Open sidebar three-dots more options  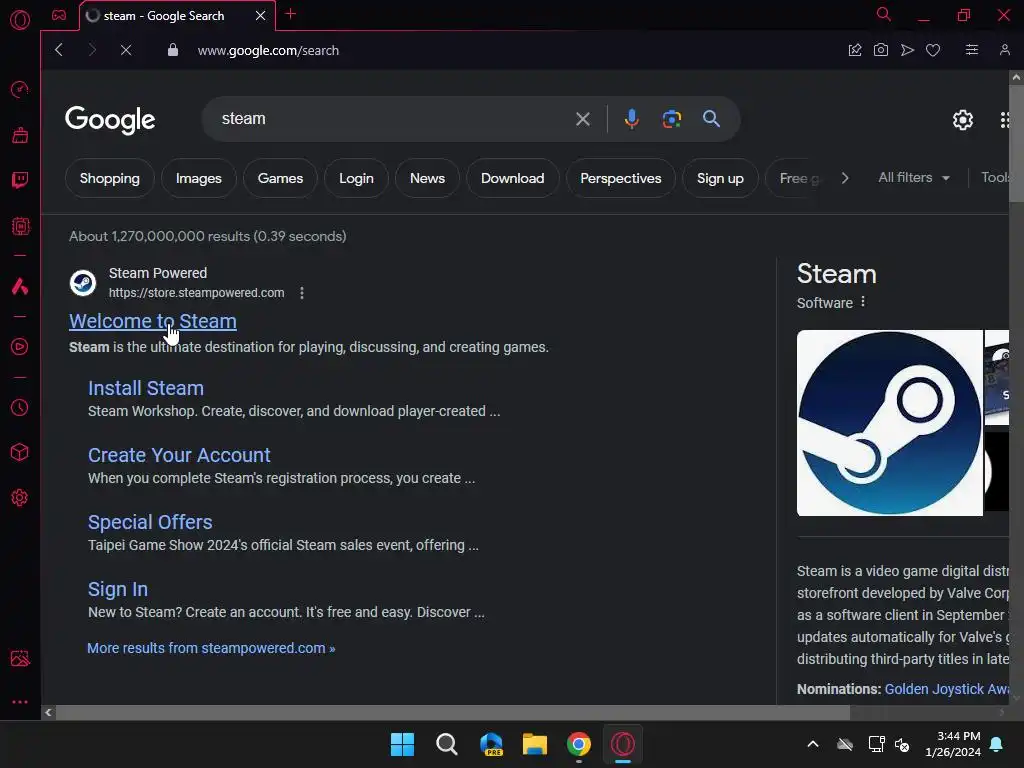[20, 702]
